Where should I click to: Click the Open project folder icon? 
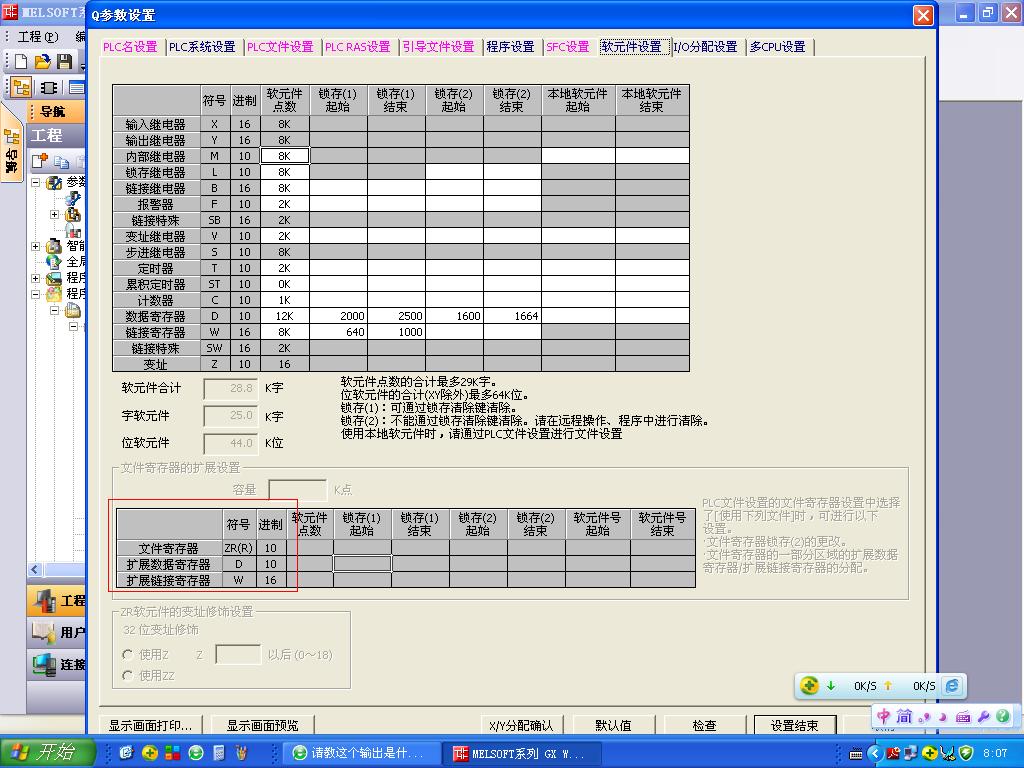[x=42, y=62]
